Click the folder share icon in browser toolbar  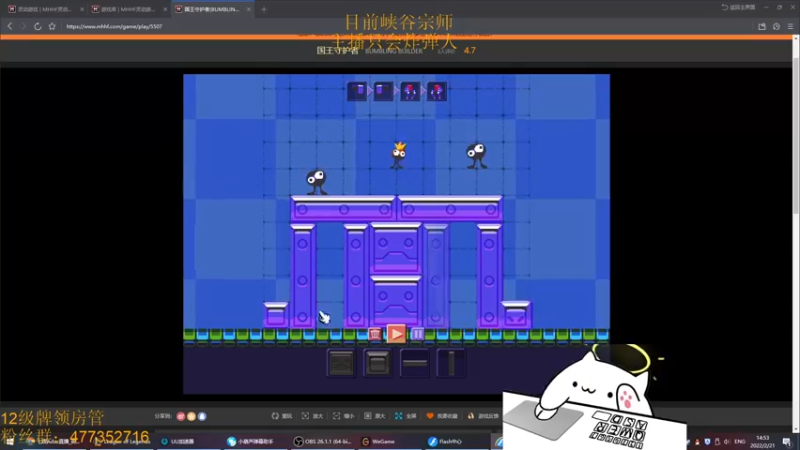[762, 26]
